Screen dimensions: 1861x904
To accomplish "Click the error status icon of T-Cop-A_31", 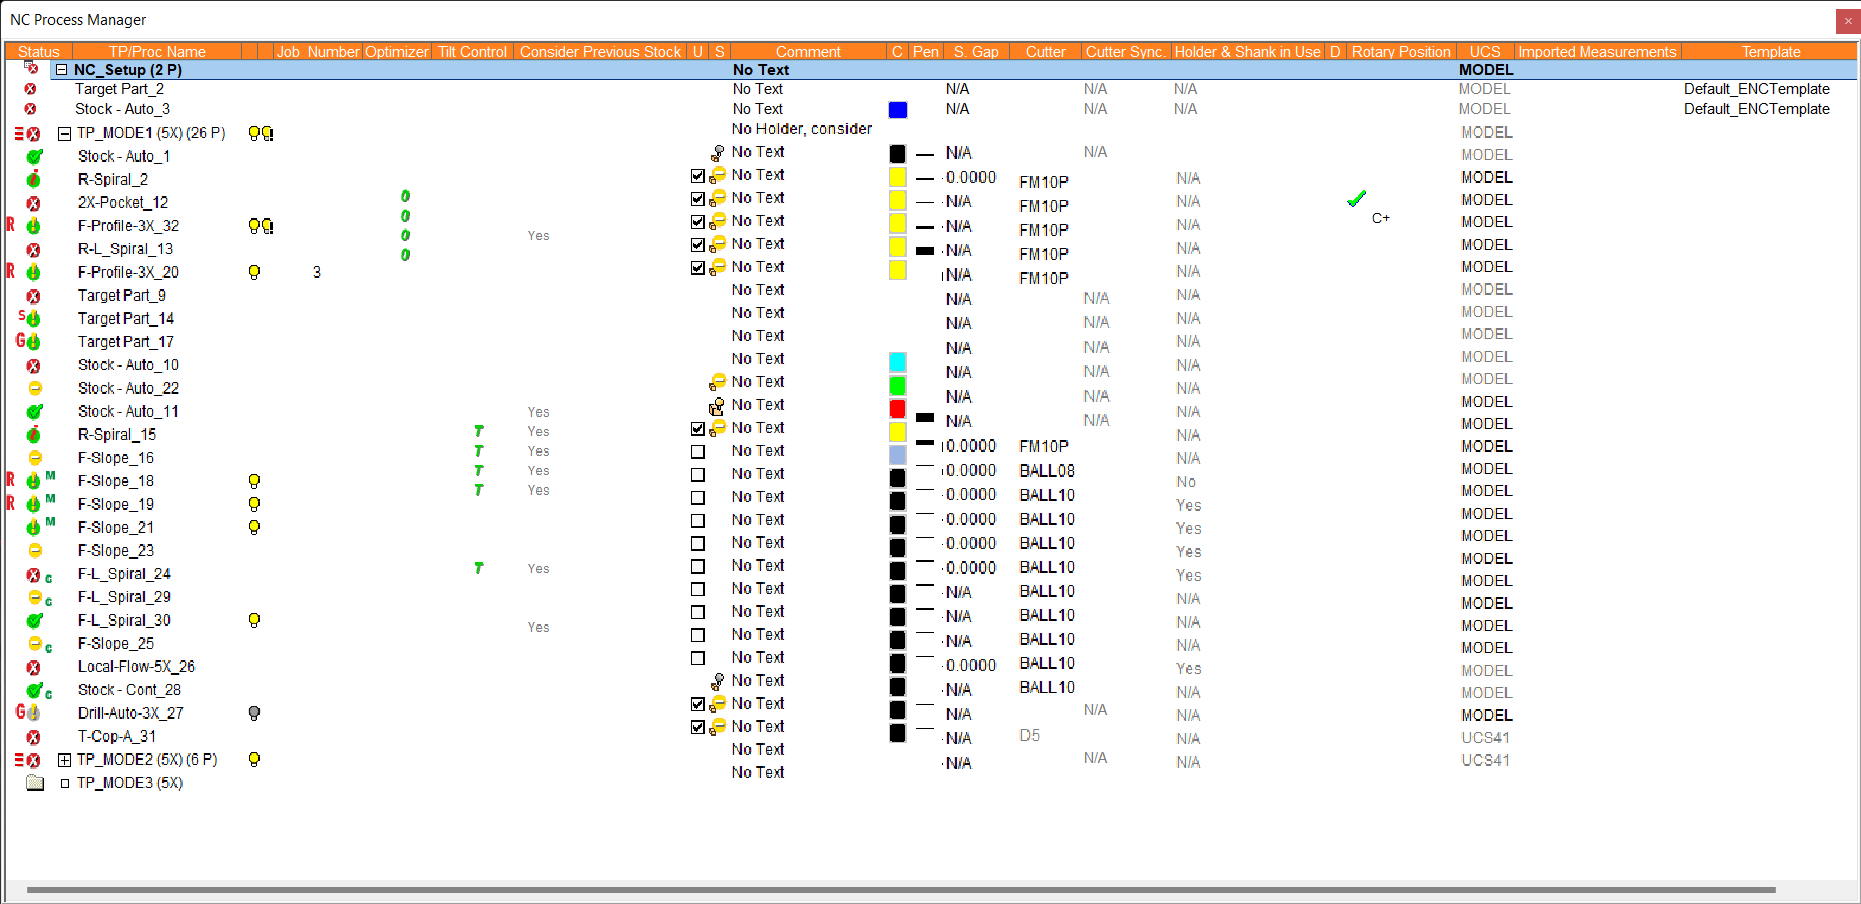I will 33,737.
